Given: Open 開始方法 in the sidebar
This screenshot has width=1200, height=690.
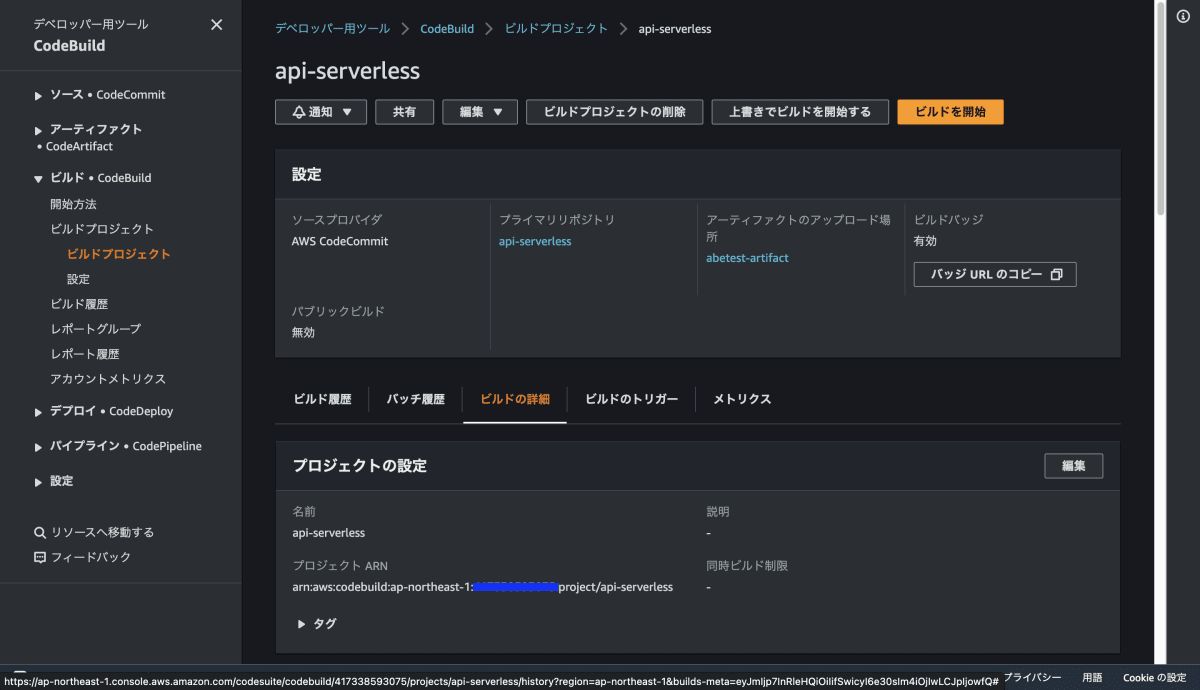Looking at the screenshot, I should pyautogui.click(x=73, y=204).
